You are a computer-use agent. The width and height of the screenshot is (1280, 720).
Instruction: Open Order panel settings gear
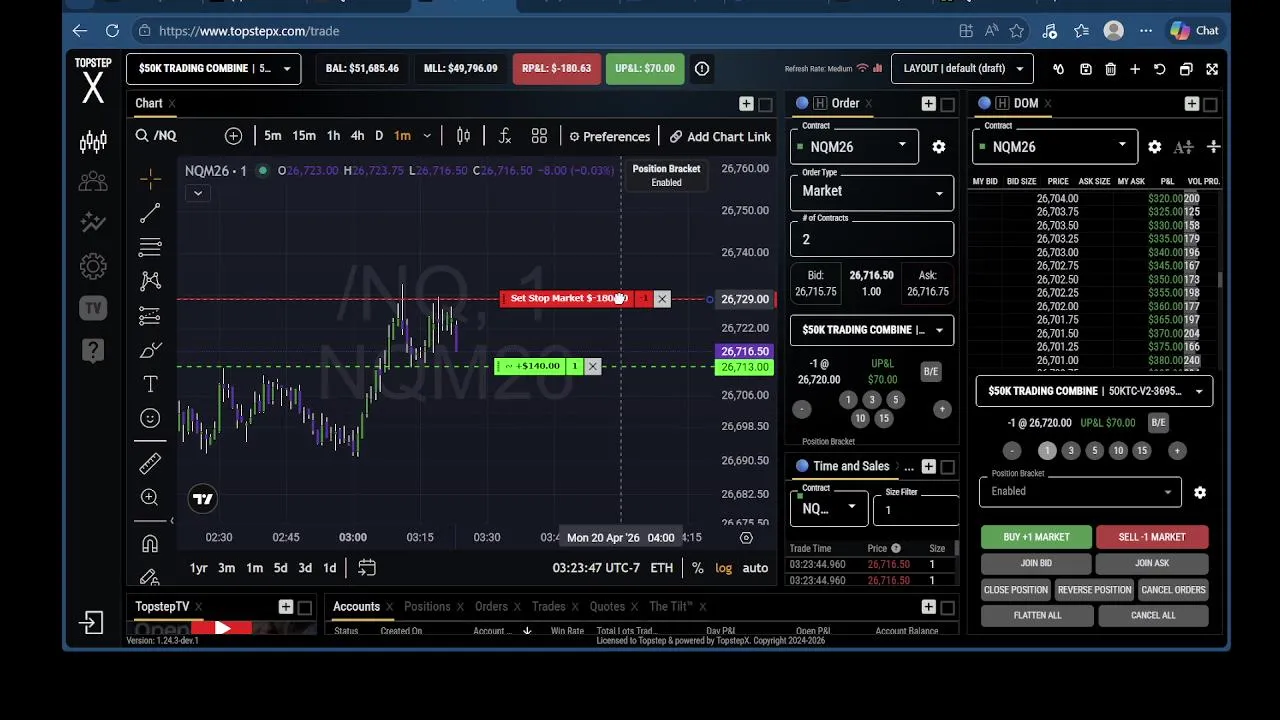point(939,147)
